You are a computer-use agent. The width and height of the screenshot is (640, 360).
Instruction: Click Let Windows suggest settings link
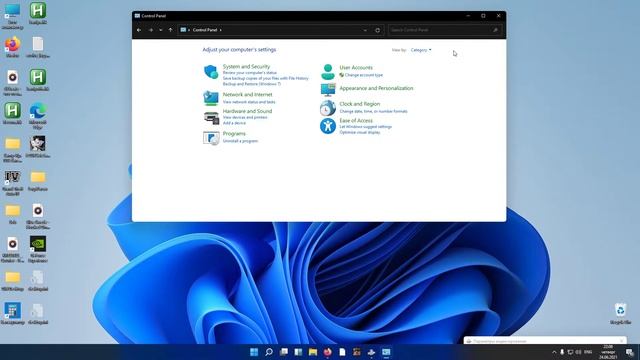coord(365,127)
